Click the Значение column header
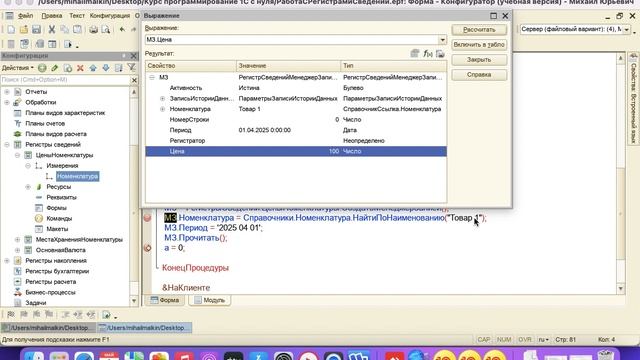This screenshot has height=360, width=640. coord(288,66)
